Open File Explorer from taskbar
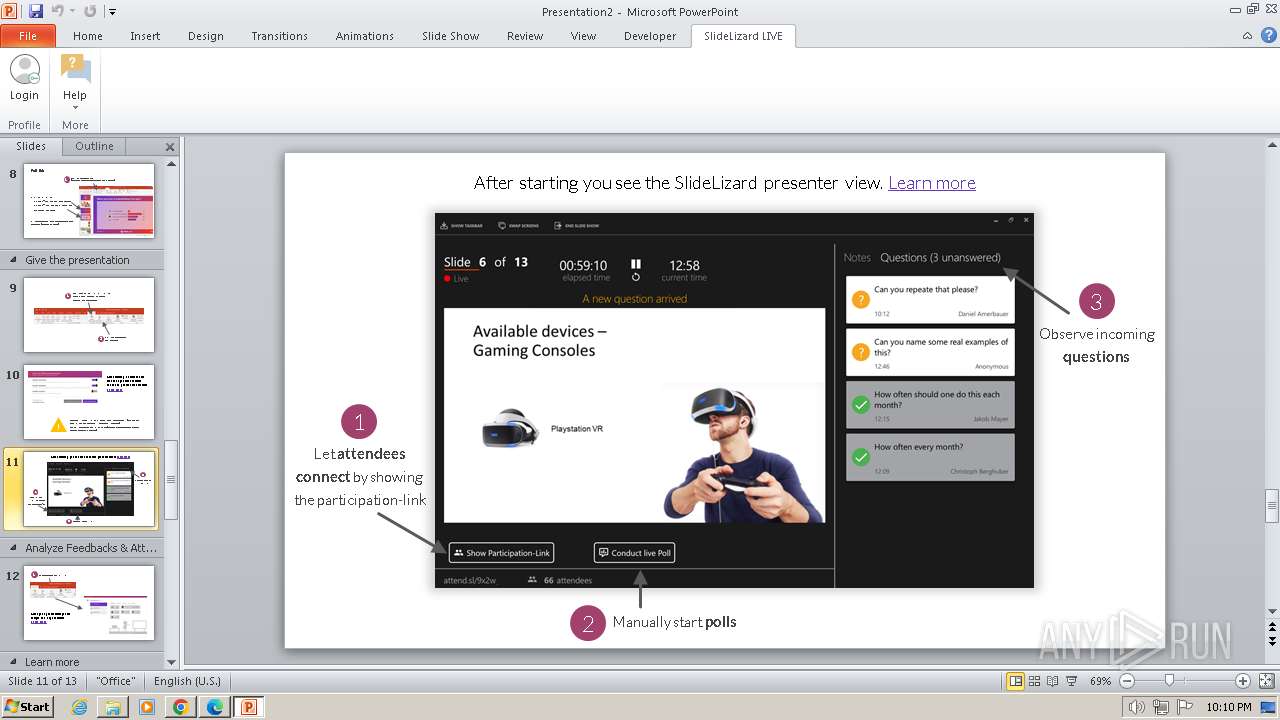The image size is (1280, 720). (x=113, y=707)
